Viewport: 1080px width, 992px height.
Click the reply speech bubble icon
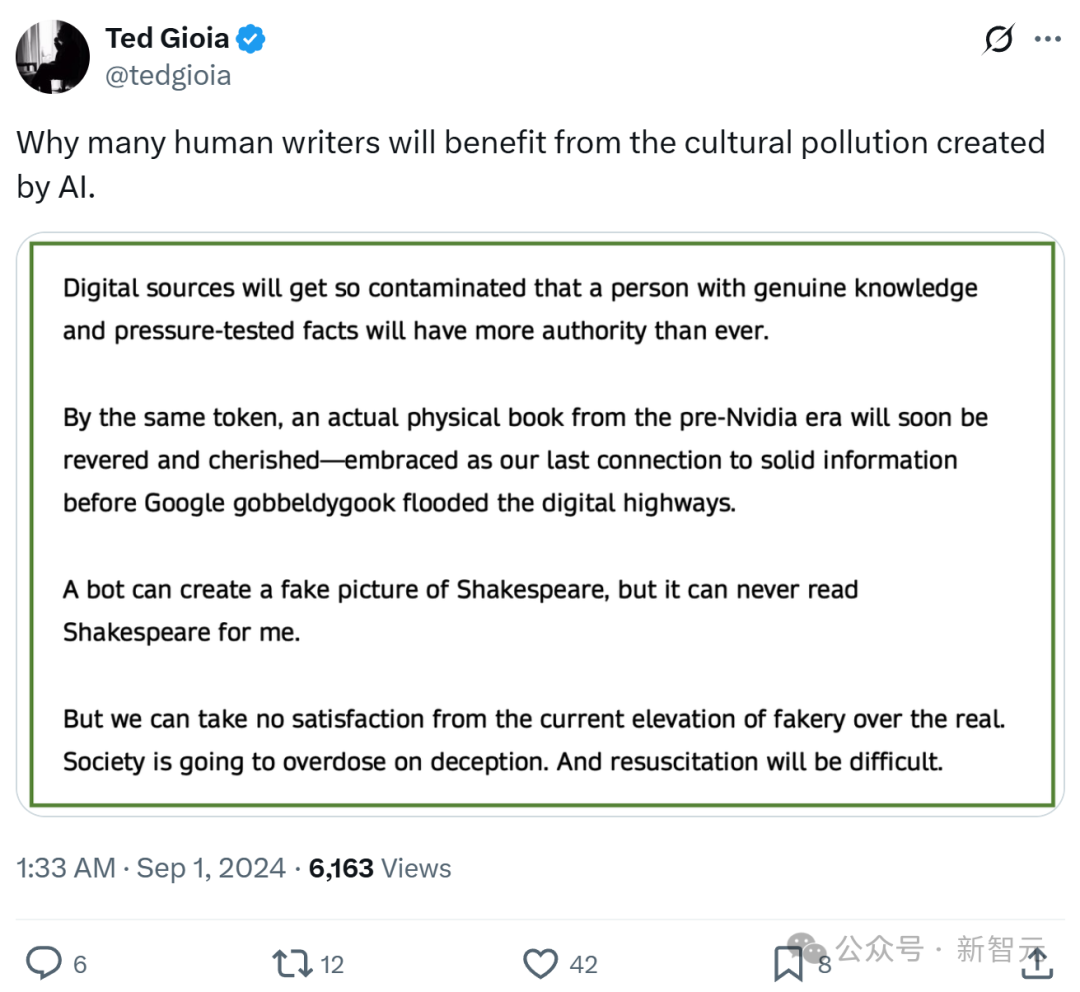click(x=42, y=963)
